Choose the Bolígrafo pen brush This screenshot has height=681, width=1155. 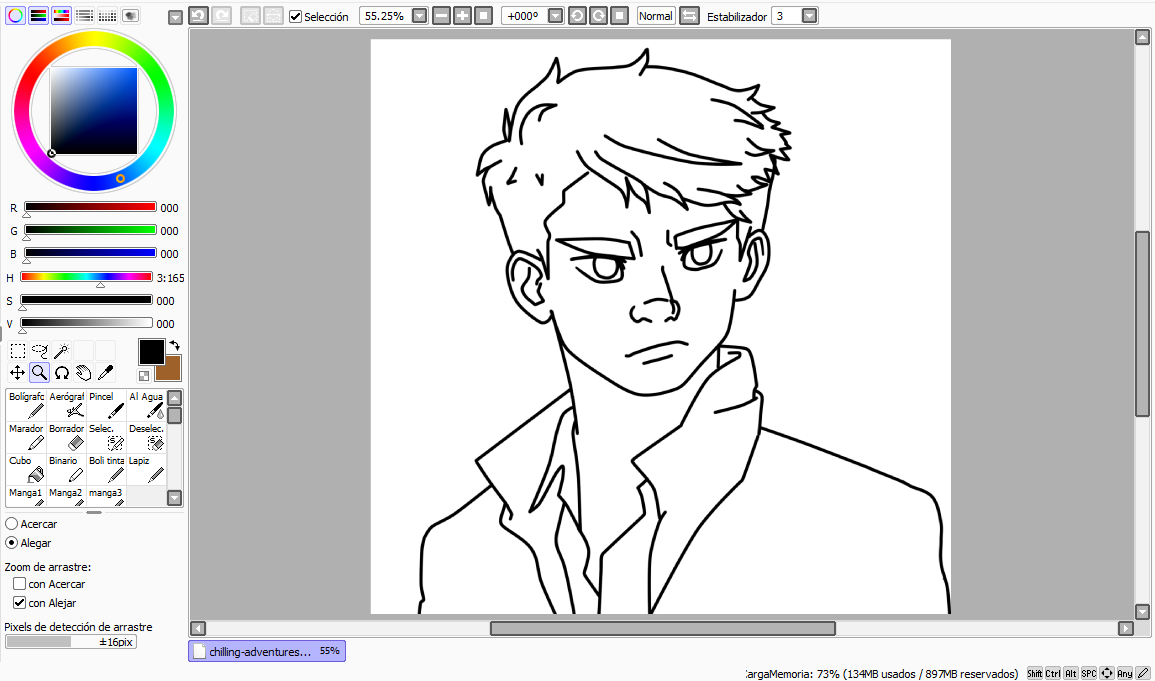(27, 405)
